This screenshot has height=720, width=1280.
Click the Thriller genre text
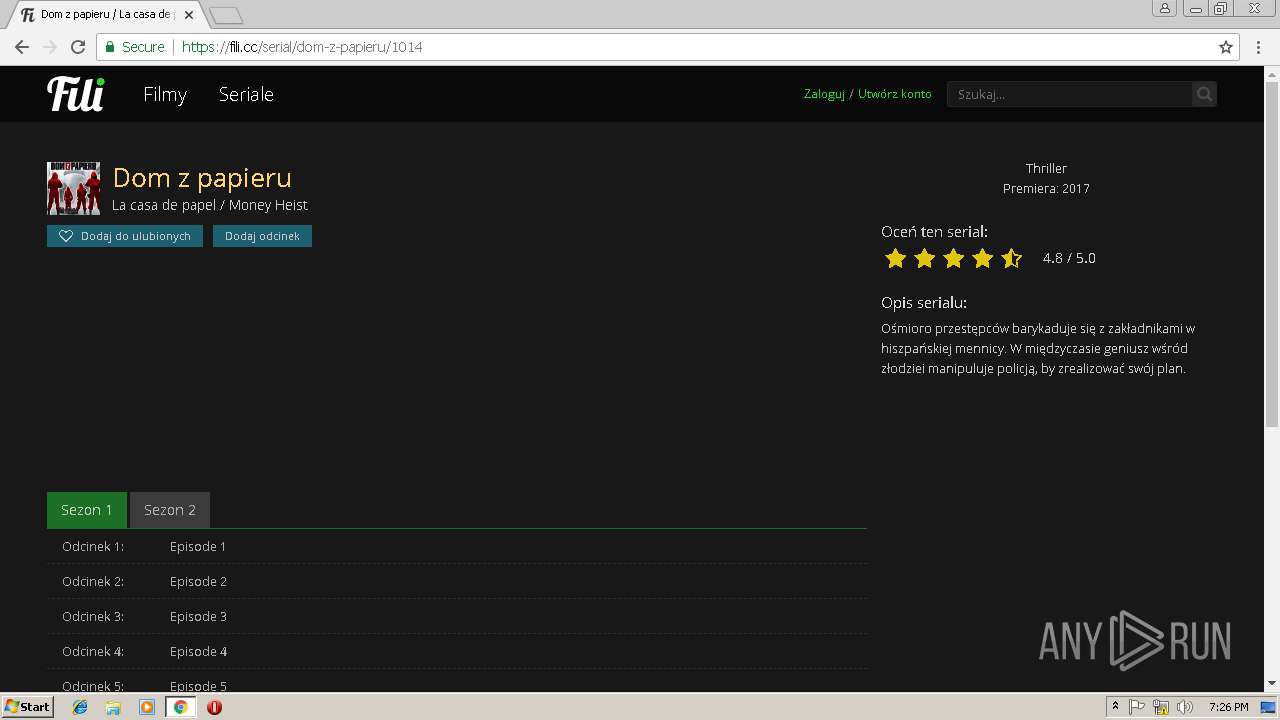point(1046,168)
